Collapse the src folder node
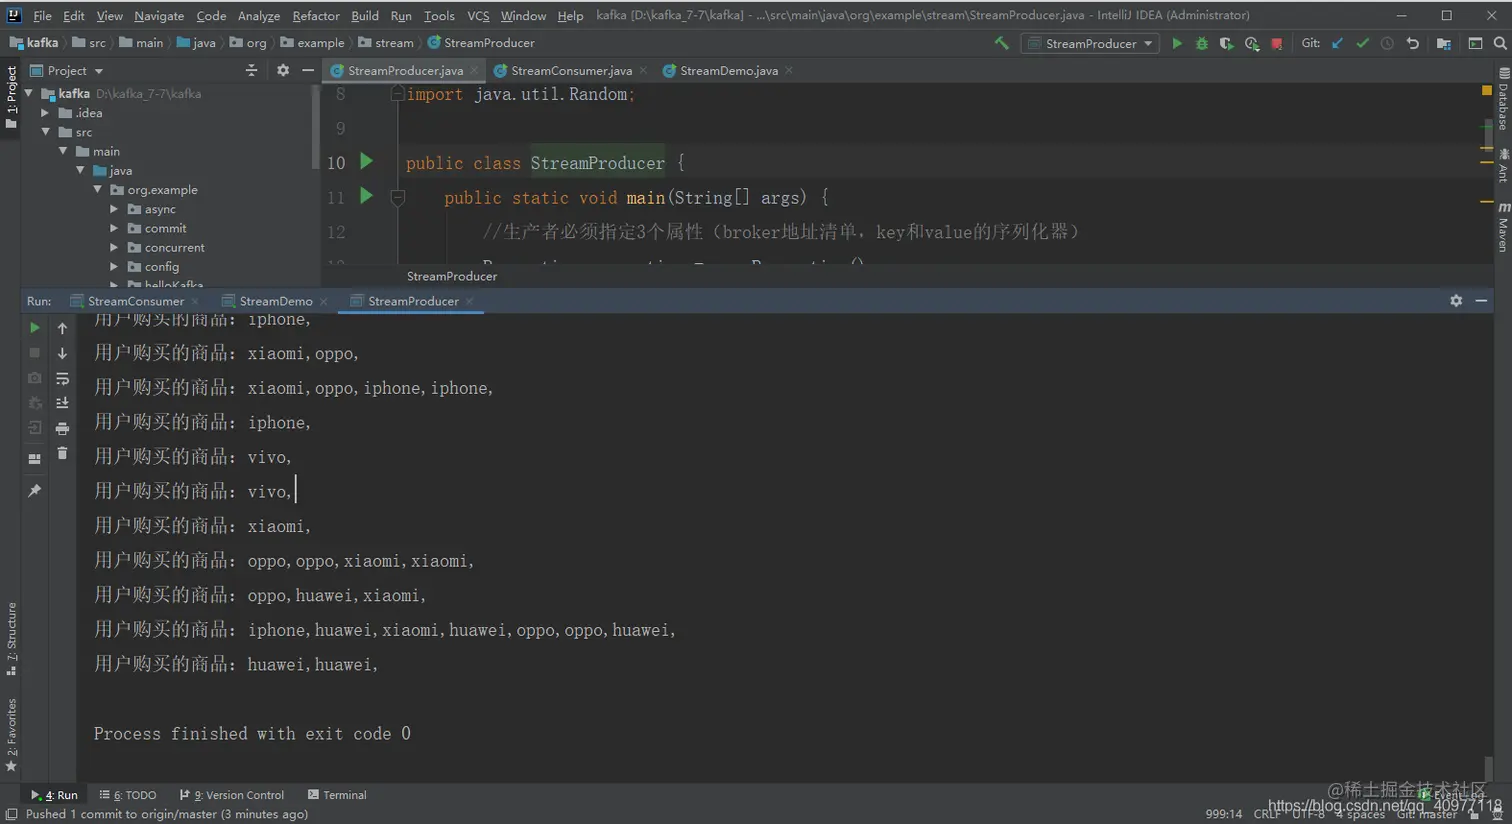Viewport: 1512px width, 824px height. 45,132
